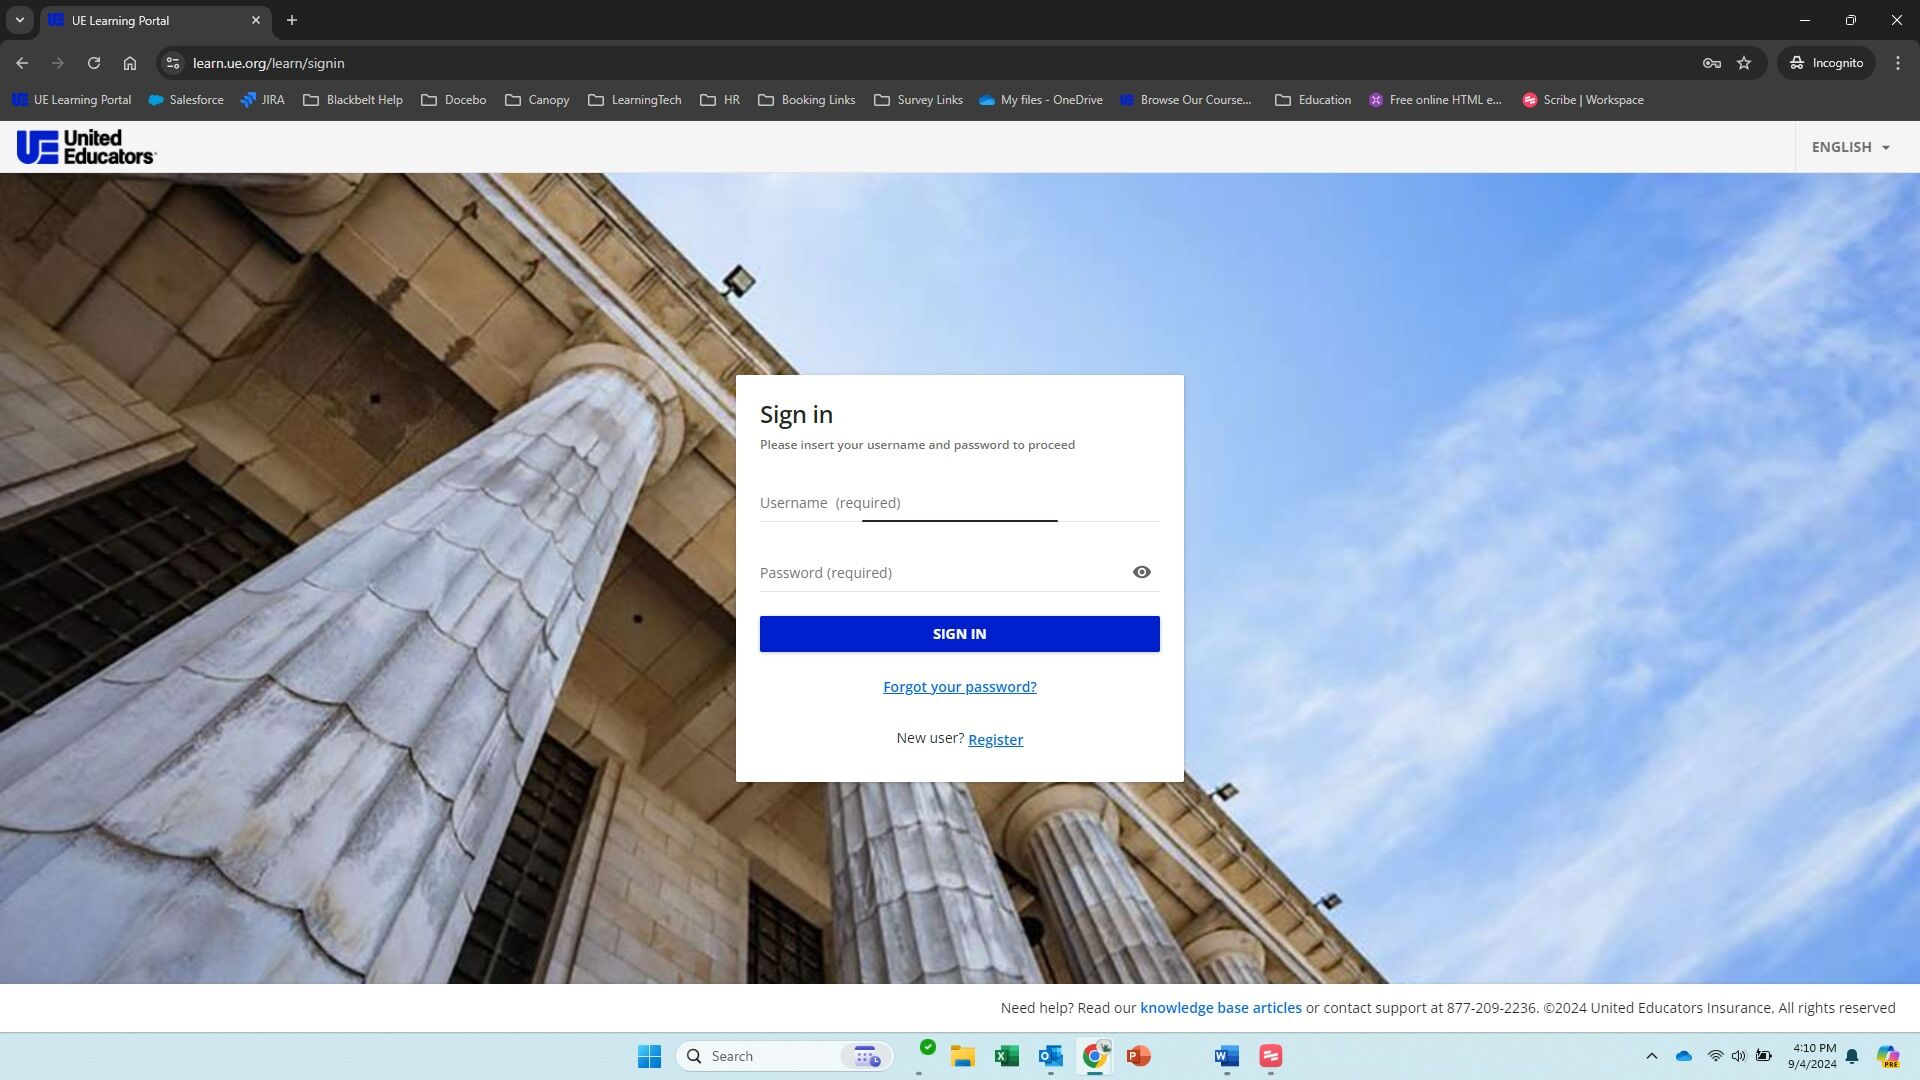The width and height of the screenshot is (1920, 1080).
Task: Open Word from the taskbar
Action: (1227, 1056)
